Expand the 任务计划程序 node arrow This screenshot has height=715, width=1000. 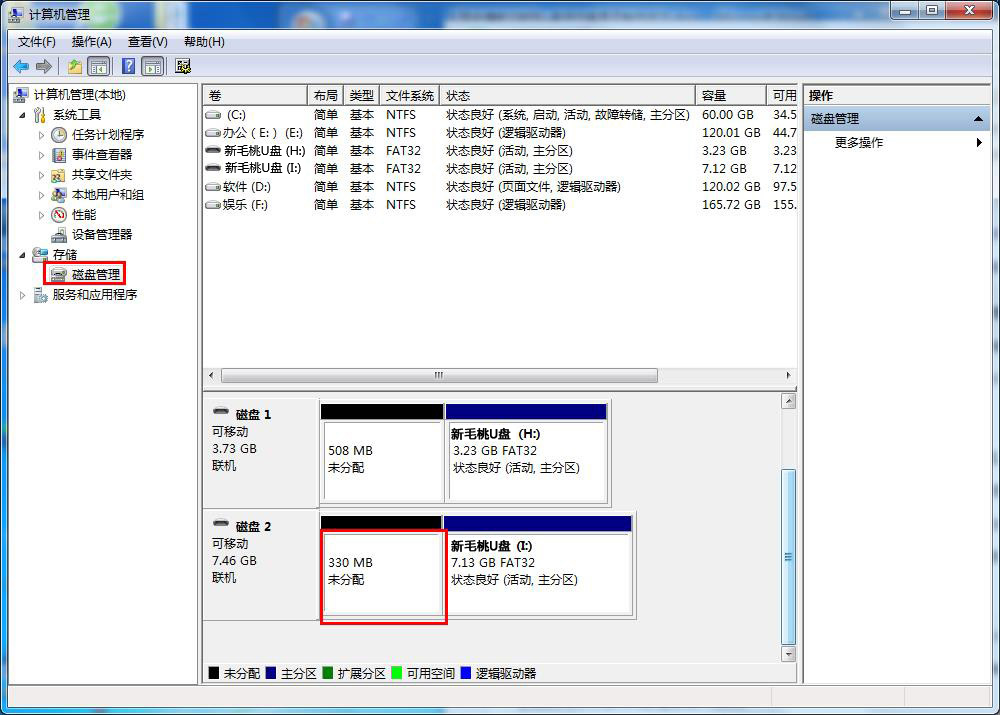[x=41, y=135]
